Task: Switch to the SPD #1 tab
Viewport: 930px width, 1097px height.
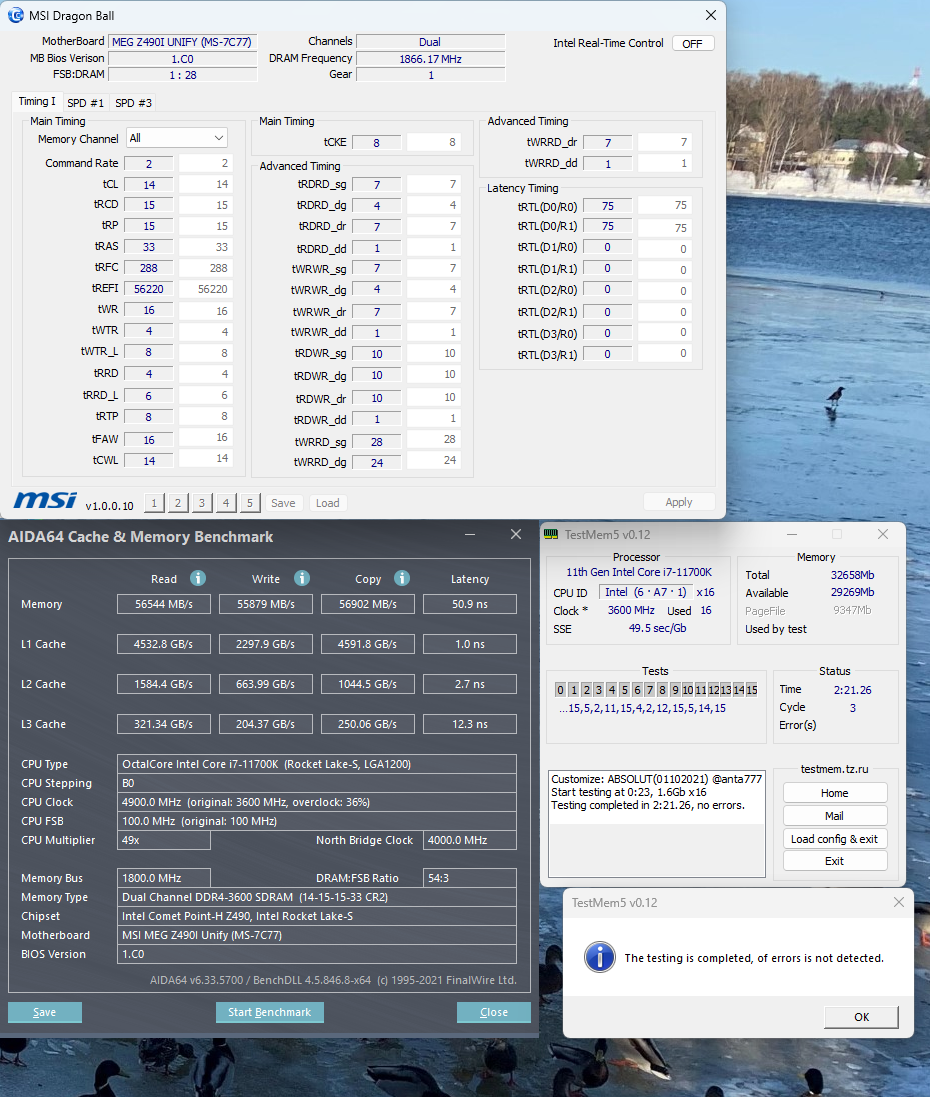Action: point(85,103)
